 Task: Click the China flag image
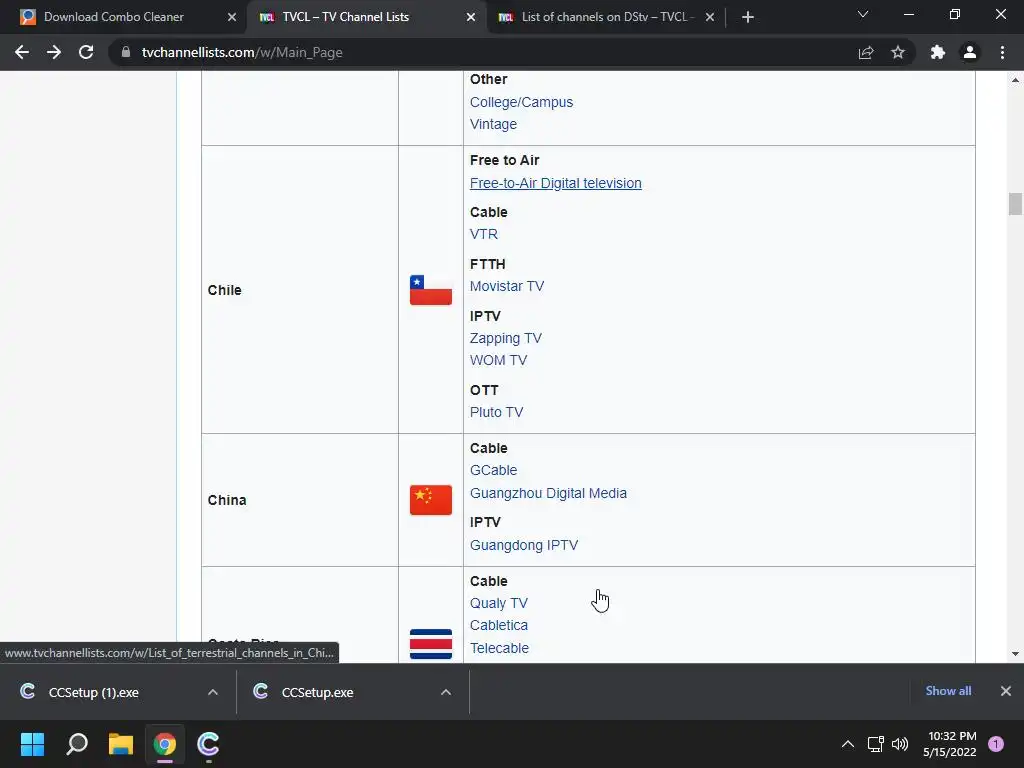coord(430,500)
